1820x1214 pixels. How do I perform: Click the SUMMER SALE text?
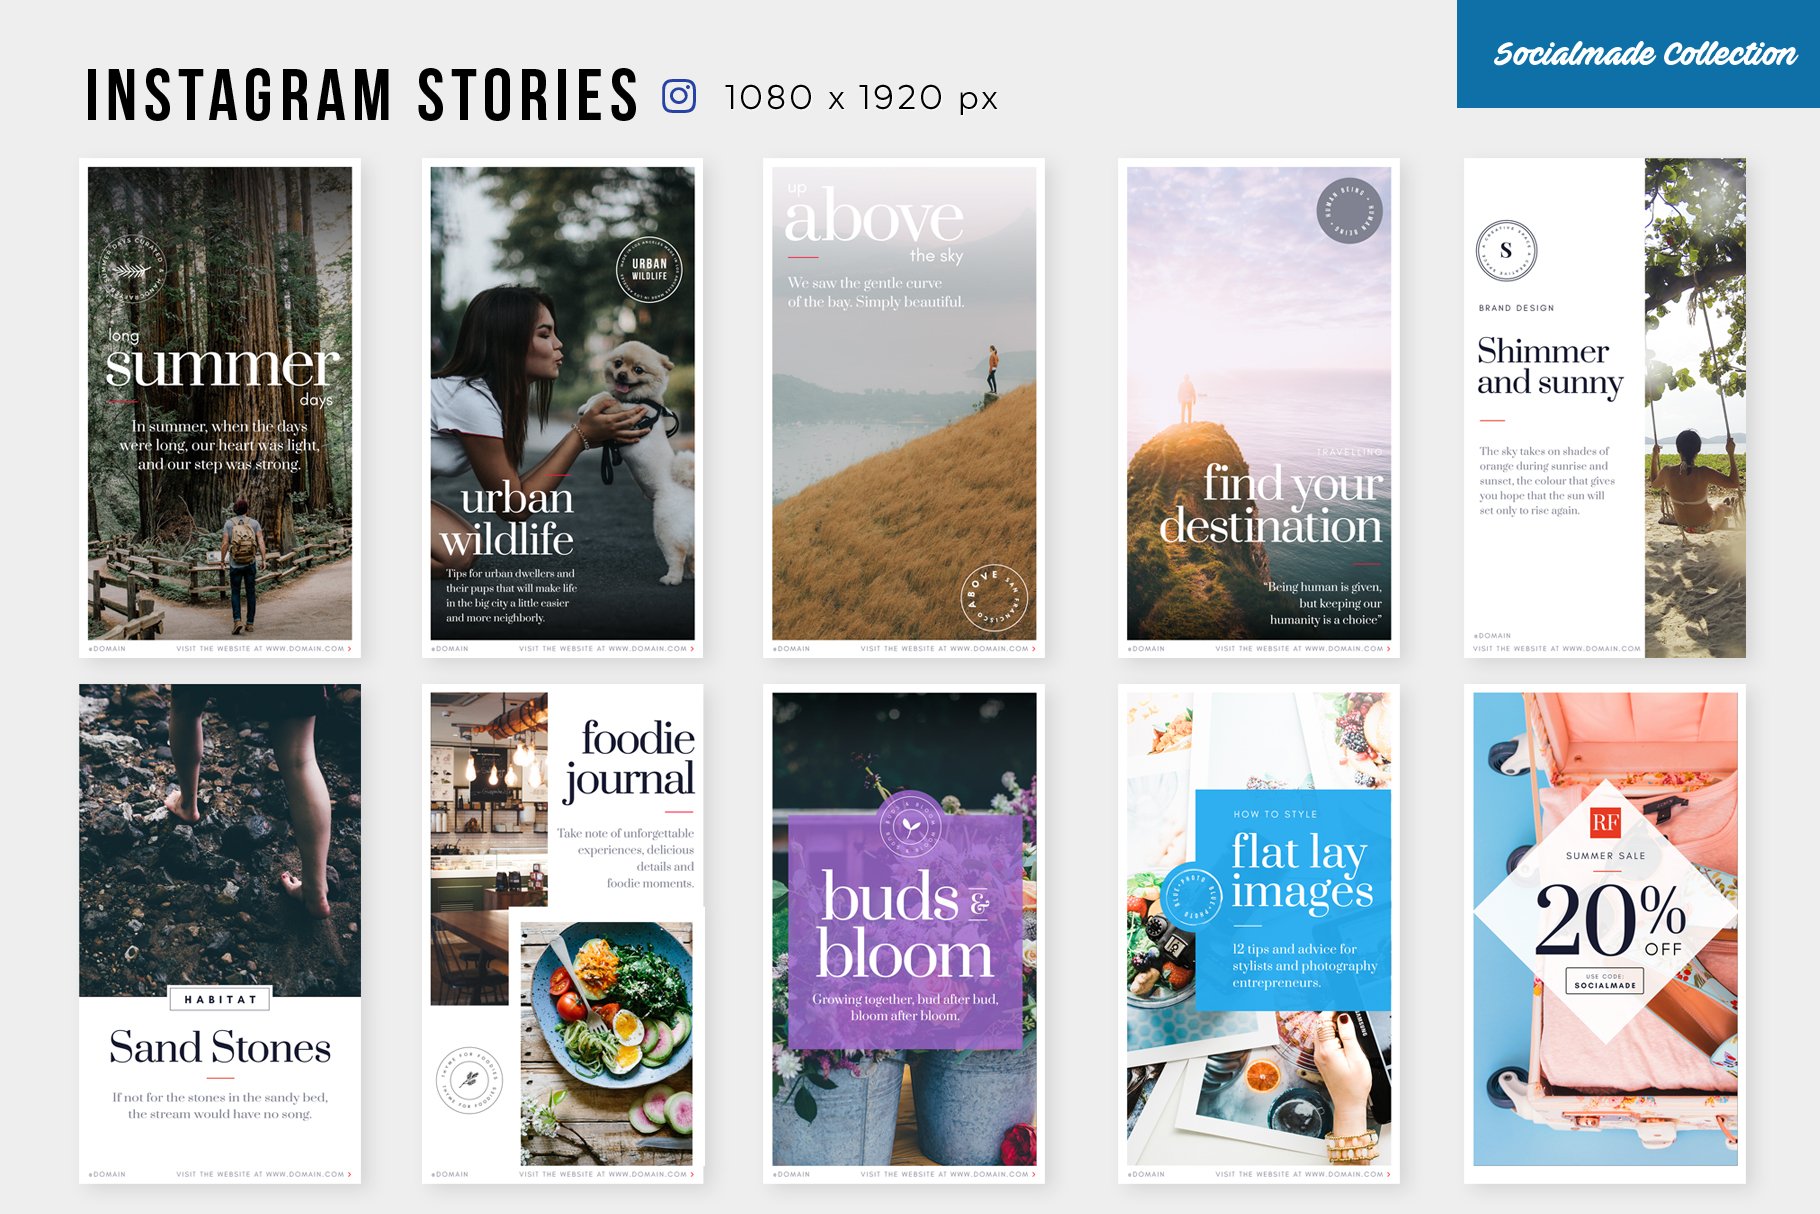(1605, 856)
